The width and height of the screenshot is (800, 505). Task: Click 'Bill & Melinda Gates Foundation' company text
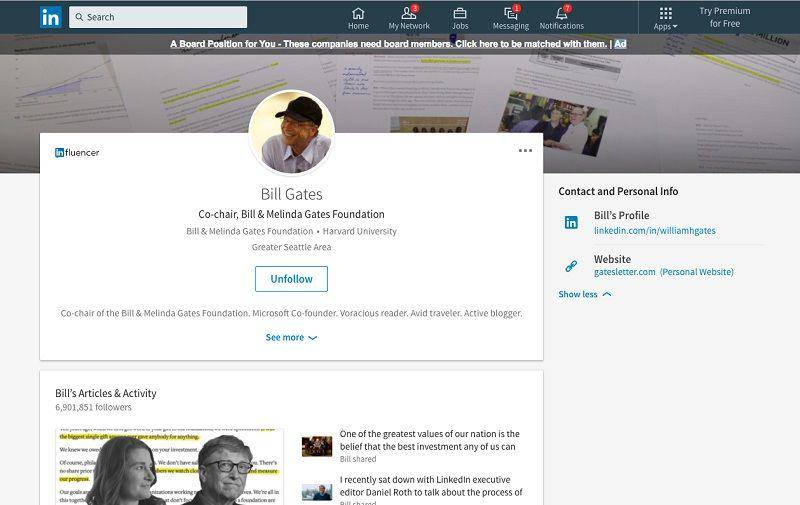click(x=249, y=231)
